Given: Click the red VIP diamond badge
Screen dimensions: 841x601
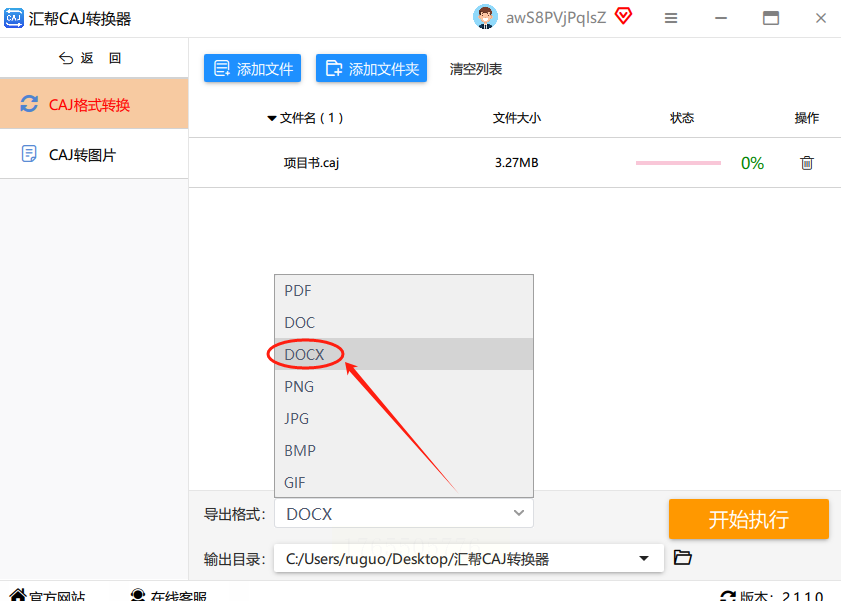Looking at the screenshot, I should click(623, 16).
